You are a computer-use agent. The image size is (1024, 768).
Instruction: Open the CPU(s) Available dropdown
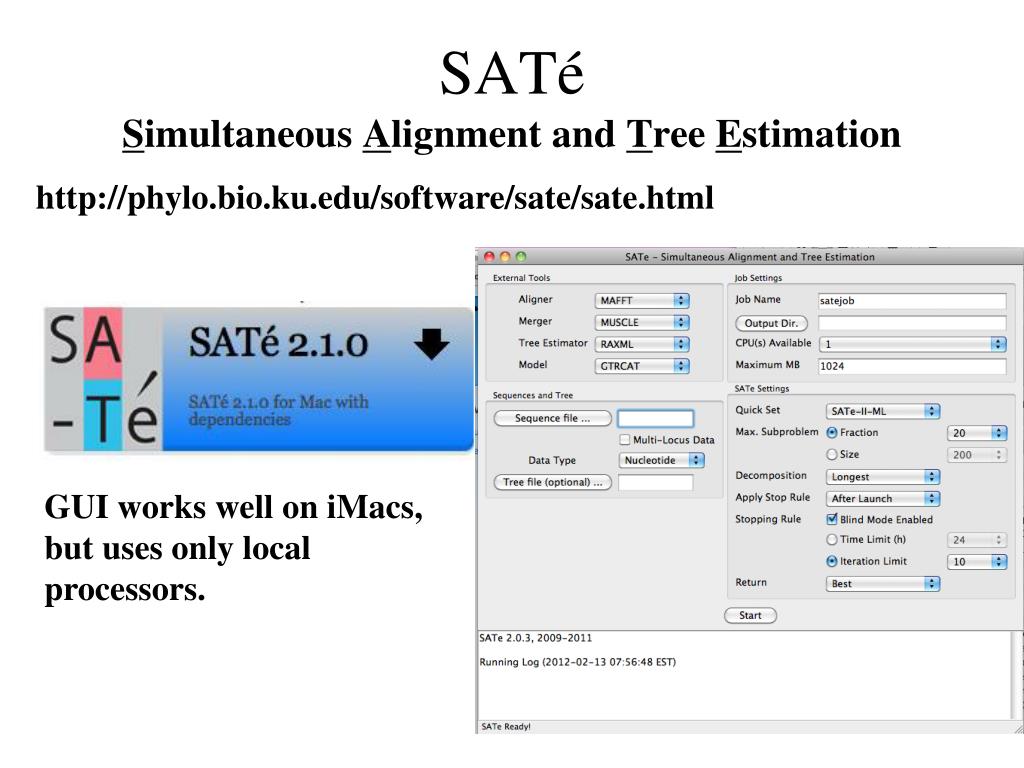[912, 344]
